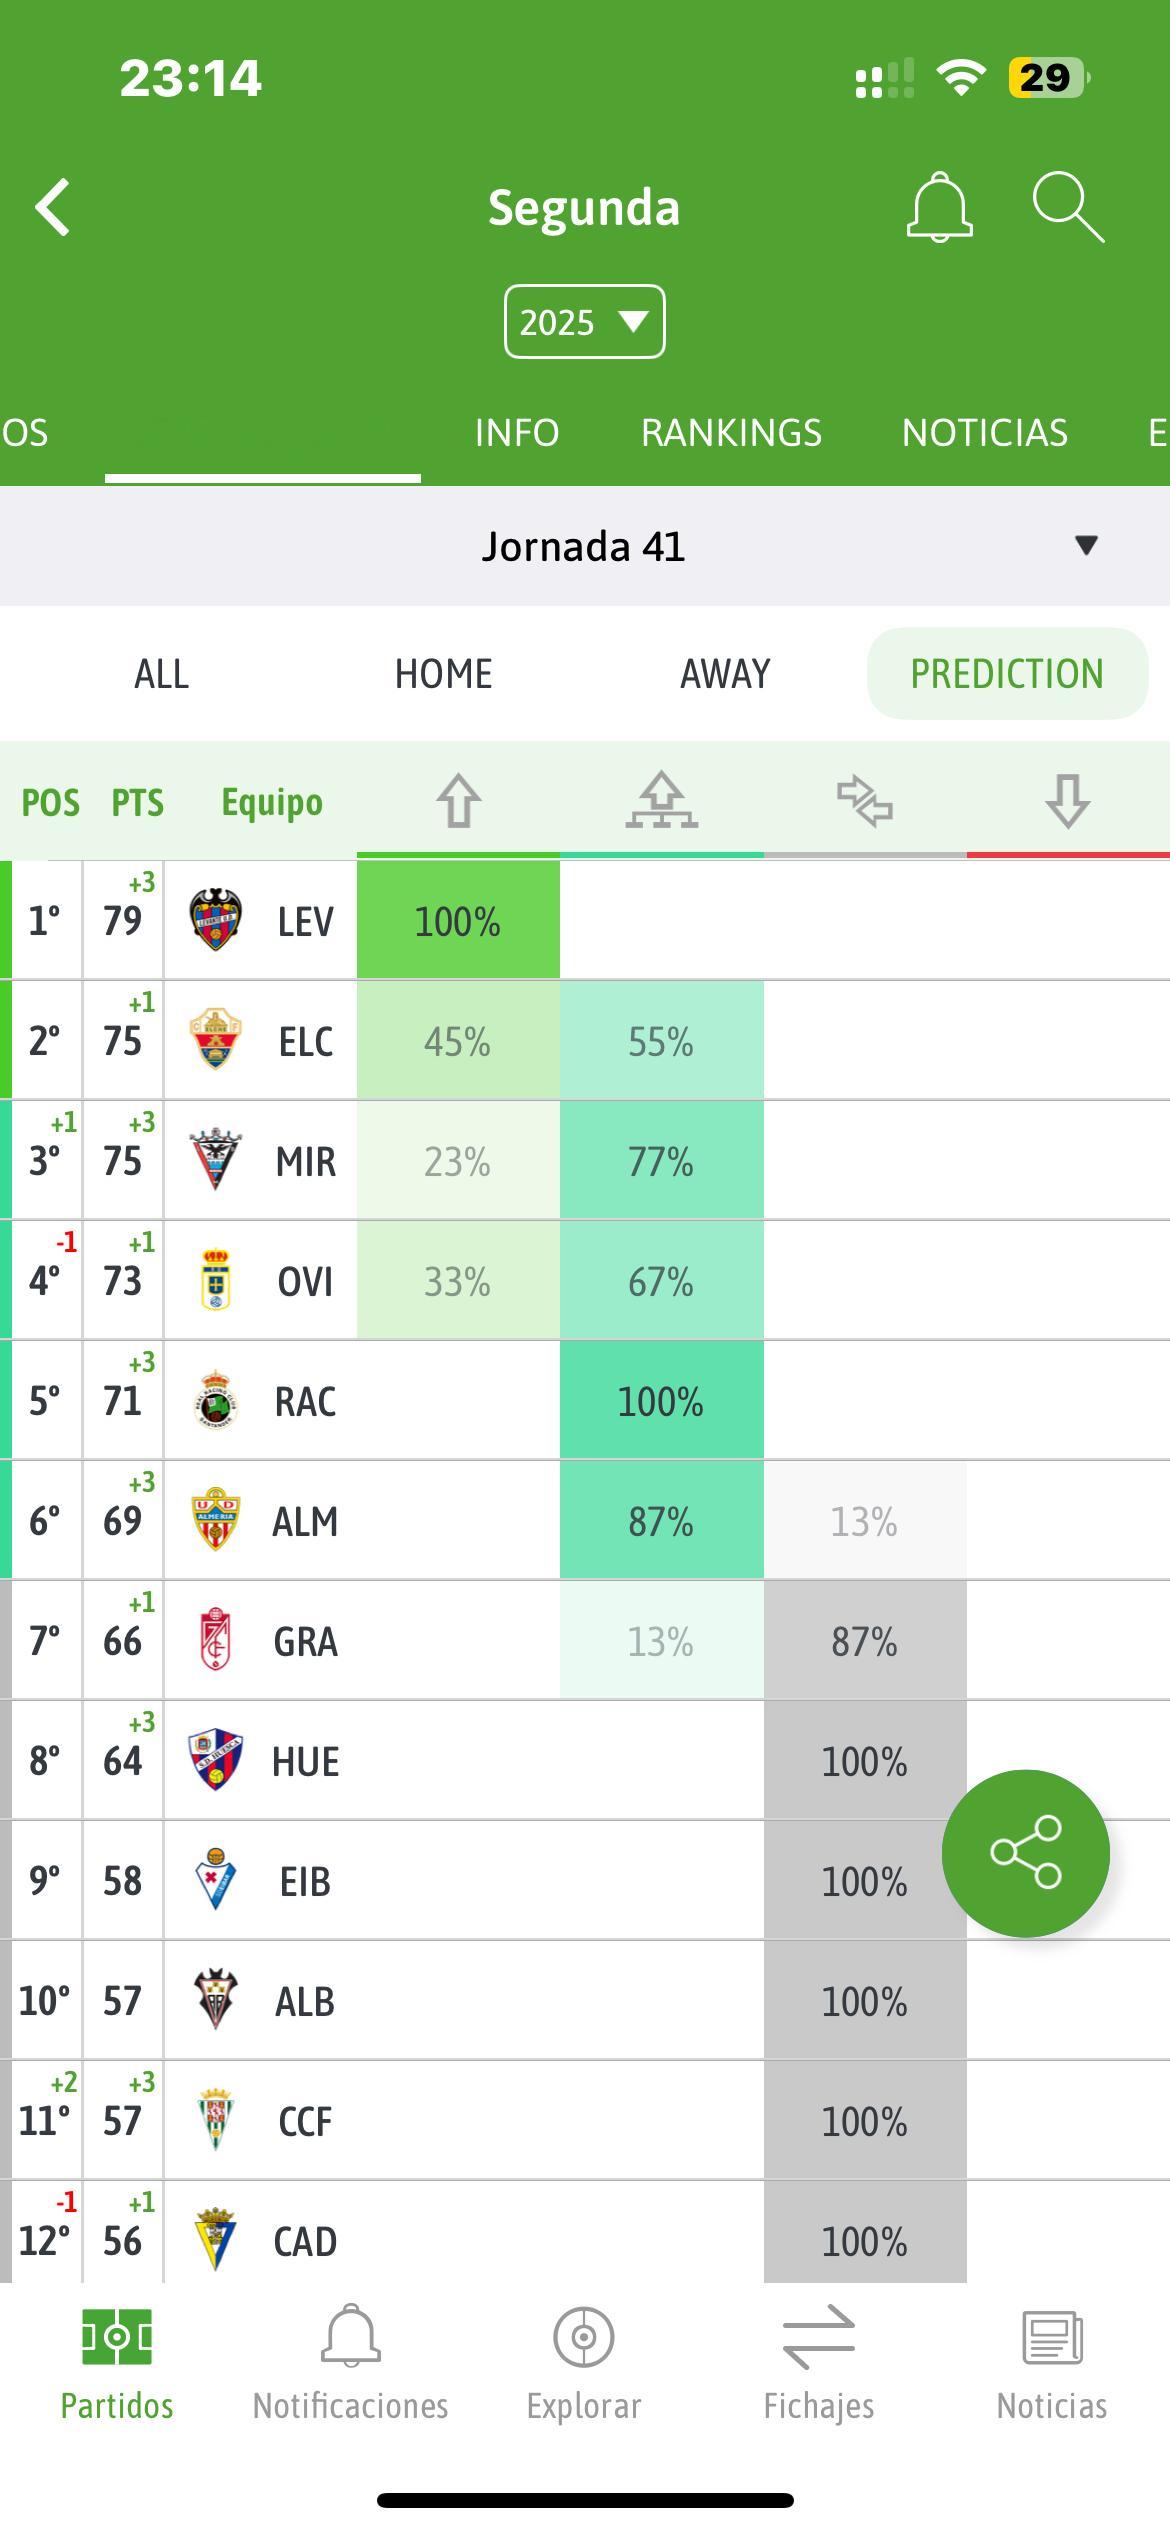
Task: Switch to the NOTICIAS tab
Action: click(985, 433)
